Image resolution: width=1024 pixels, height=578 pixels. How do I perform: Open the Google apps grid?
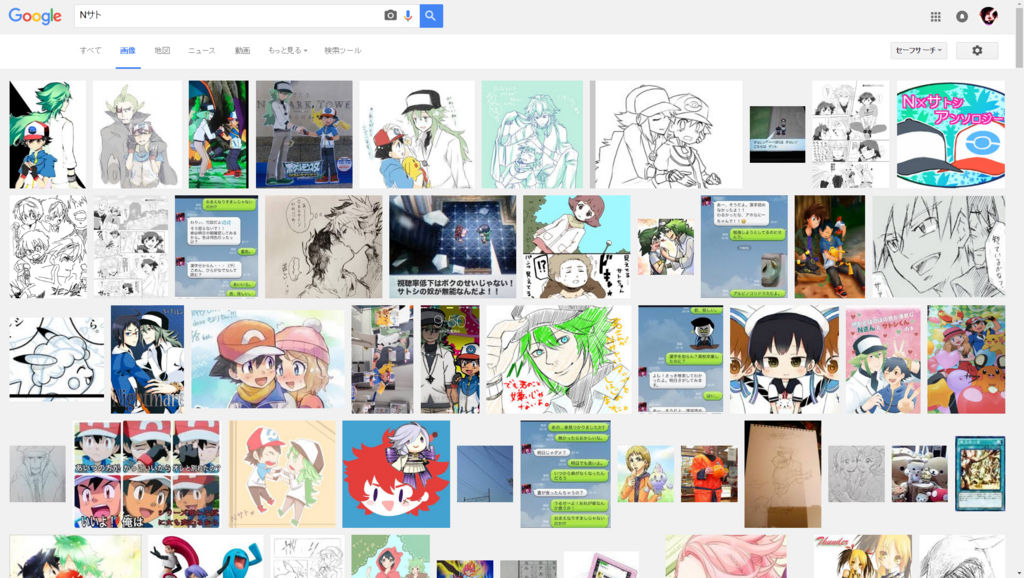[935, 16]
